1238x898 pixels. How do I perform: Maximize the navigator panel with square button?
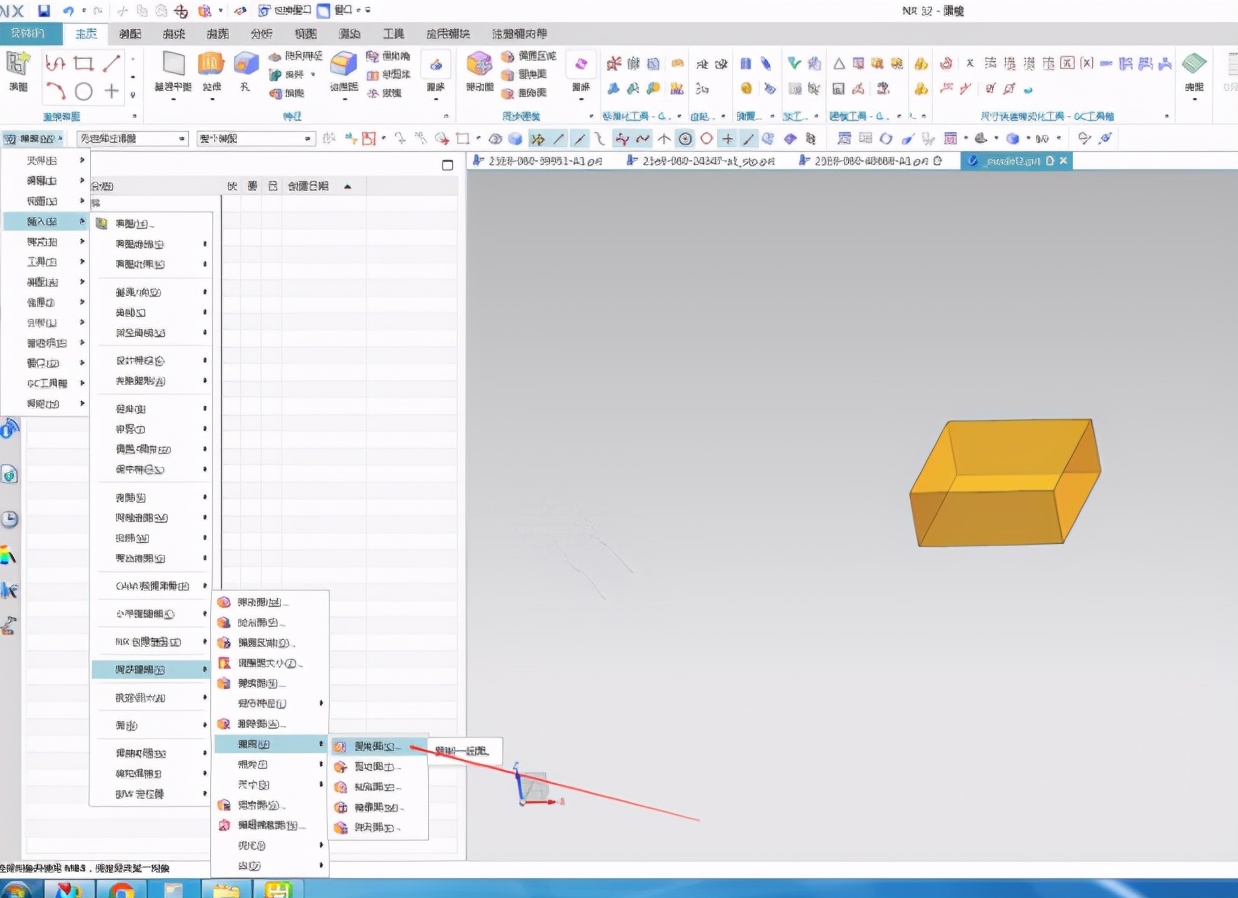pyautogui.click(x=447, y=165)
